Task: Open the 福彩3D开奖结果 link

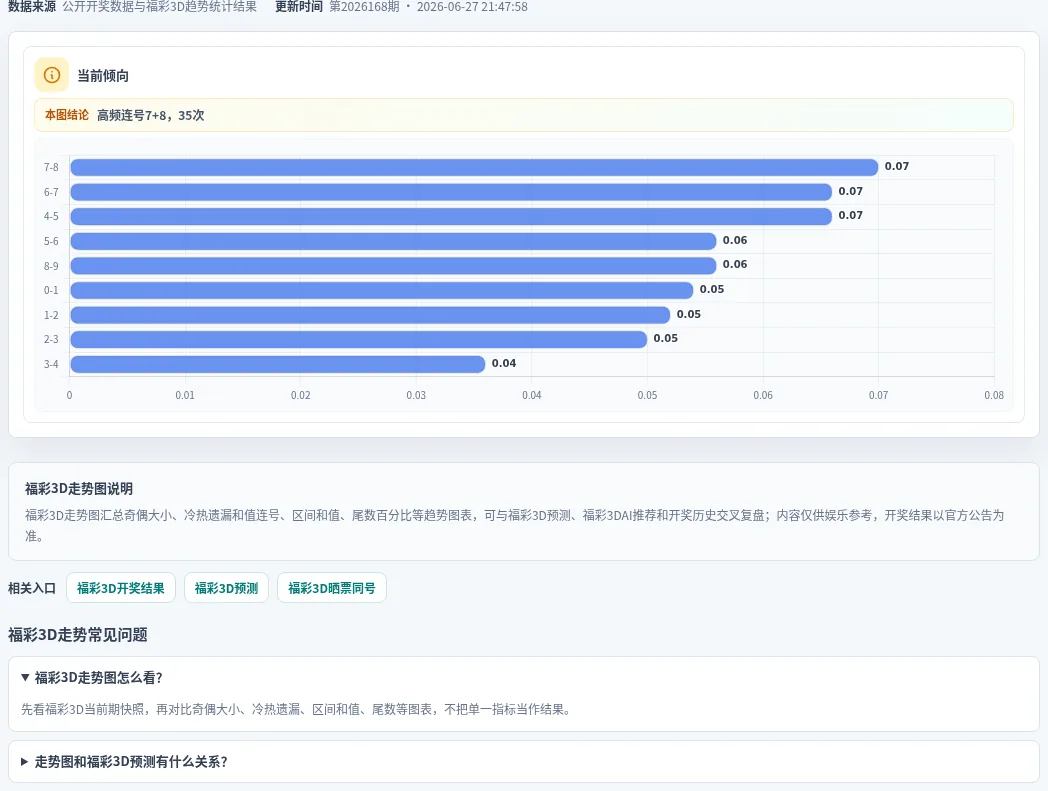Action: point(120,588)
